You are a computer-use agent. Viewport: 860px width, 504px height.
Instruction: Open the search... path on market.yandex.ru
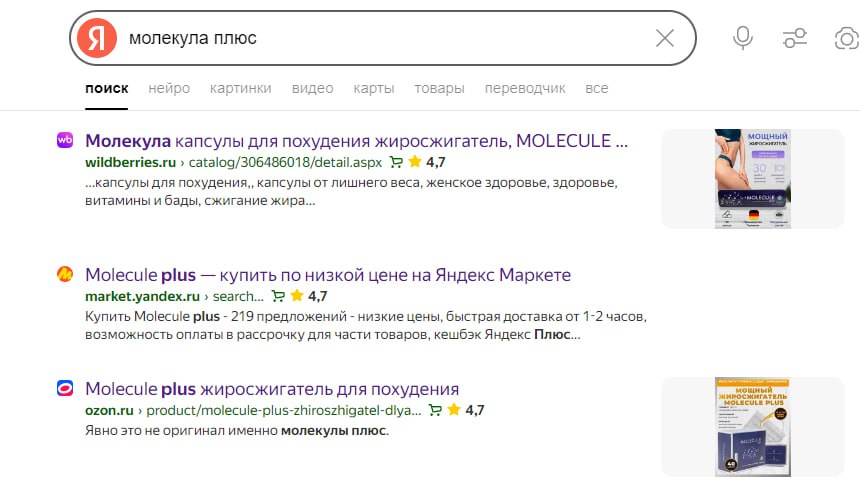tap(238, 296)
